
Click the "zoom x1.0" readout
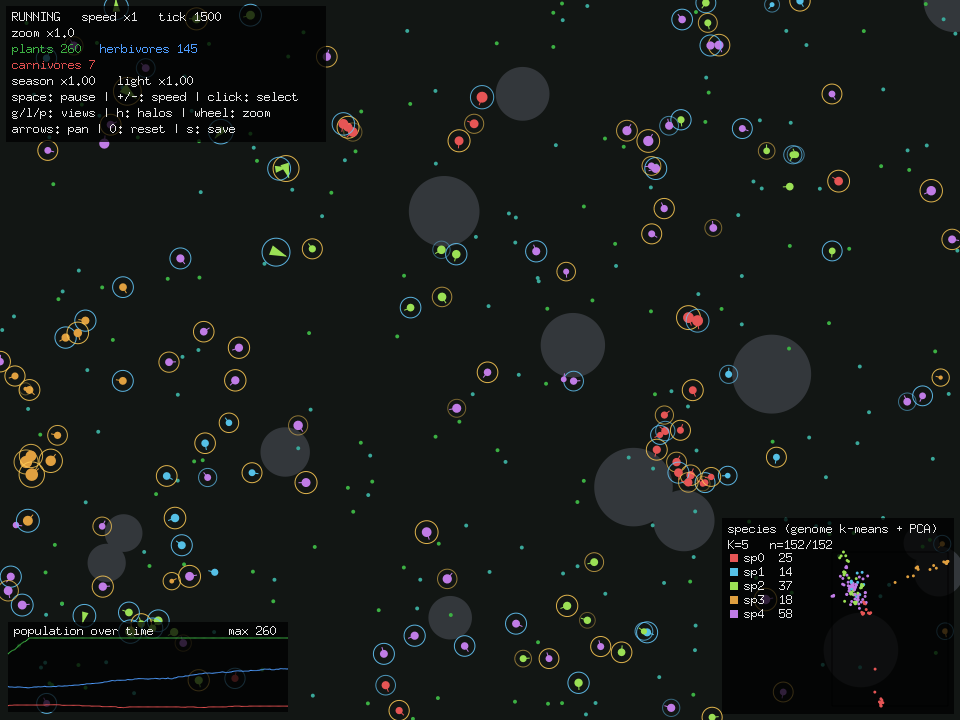43,33
